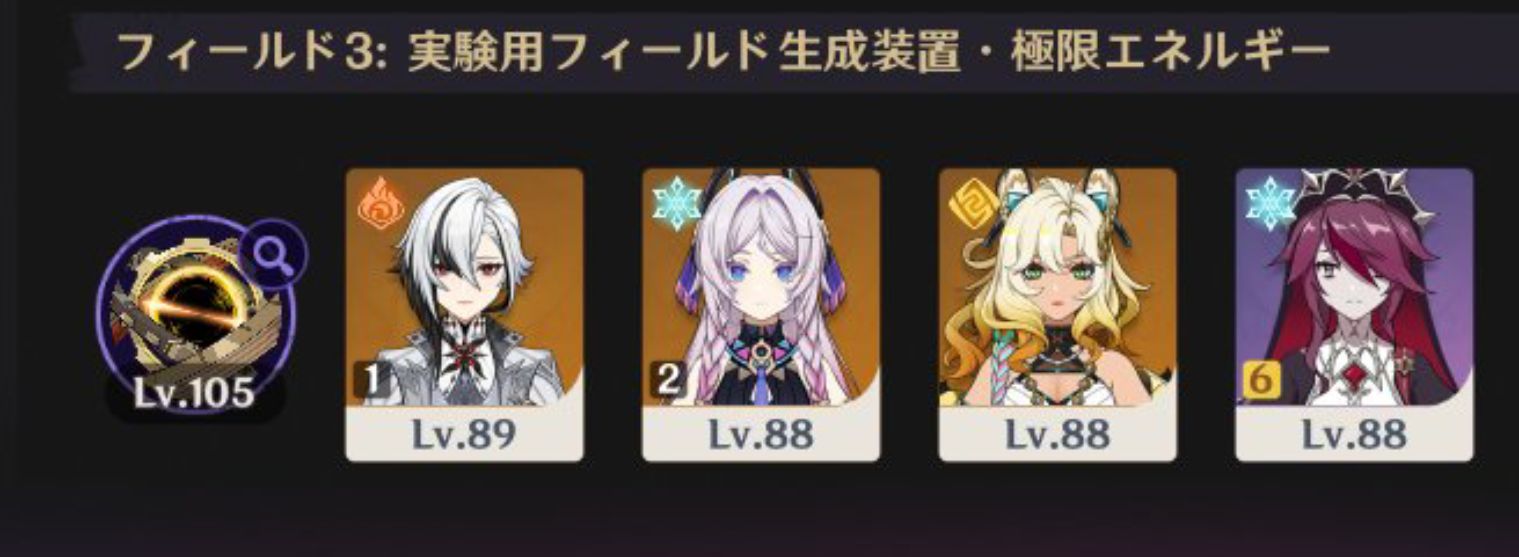Click the Lv.105 label under the boss
Image resolution: width=1519 pixels, height=557 pixels.
click(x=195, y=394)
